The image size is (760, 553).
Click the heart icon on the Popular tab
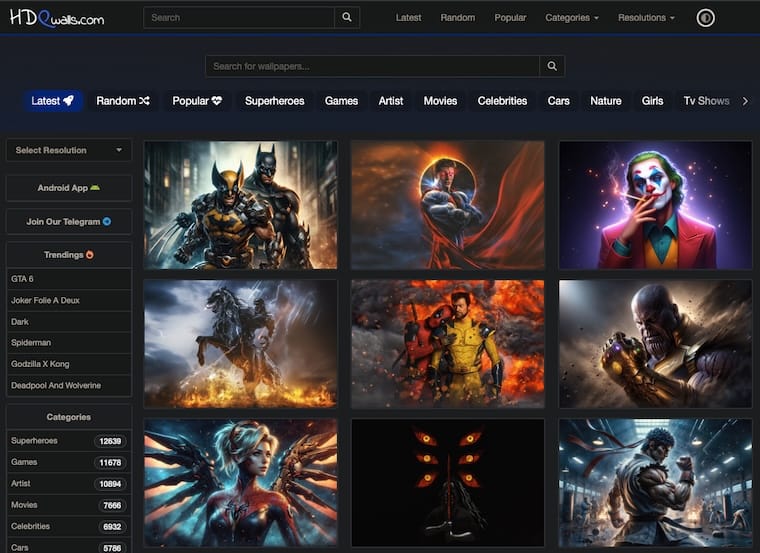pyautogui.click(x=217, y=101)
